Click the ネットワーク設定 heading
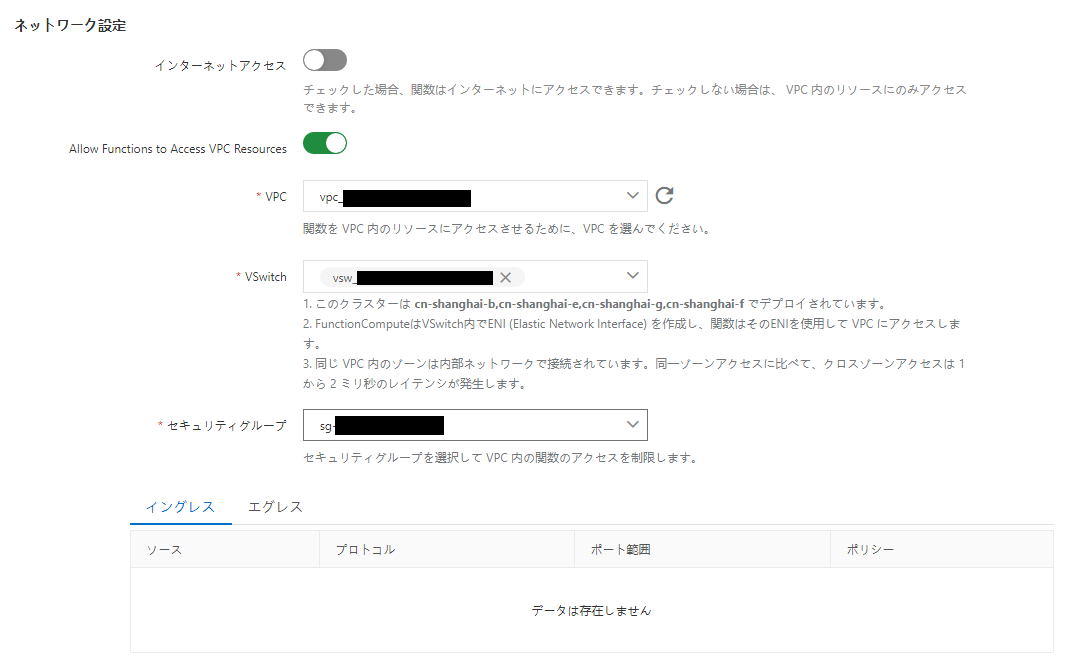 point(70,26)
